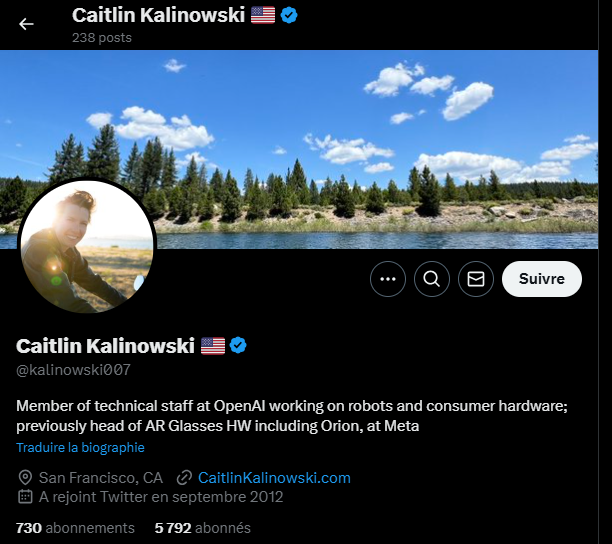
Task: Click Traduire la biographie link
Action: [x=80, y=447]
